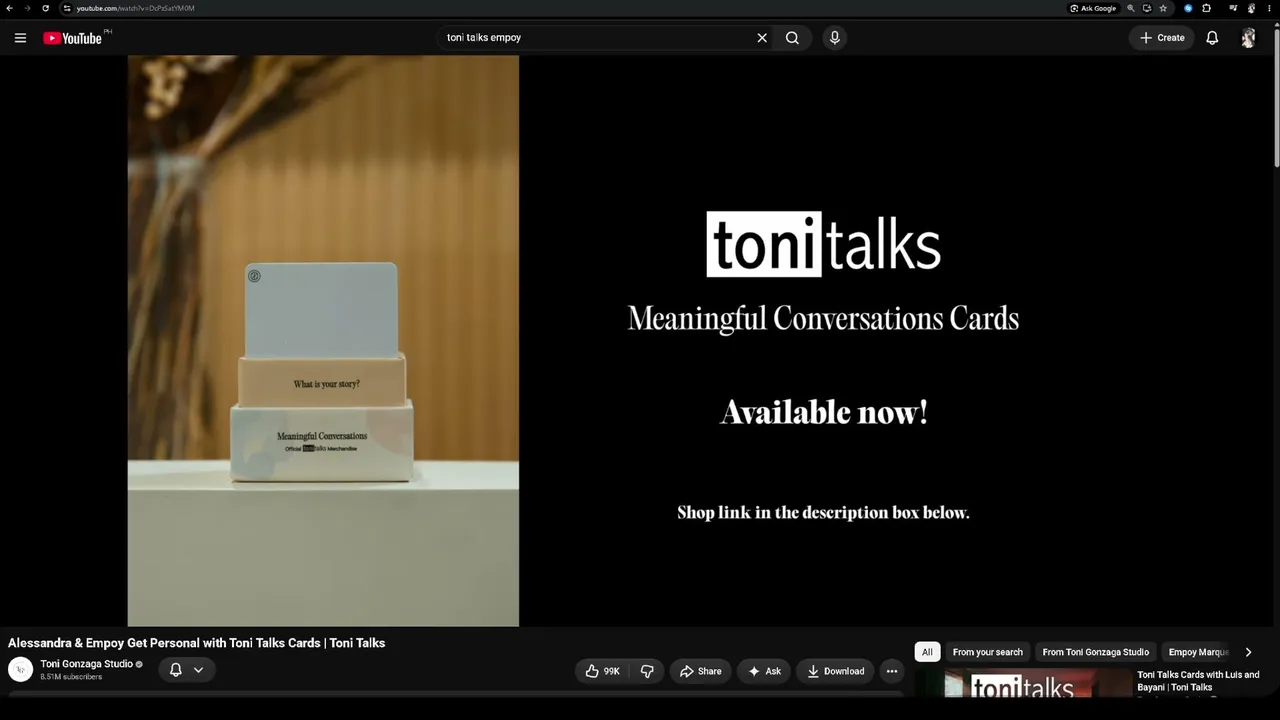Image resolution: width=1280 pixels, height=720 pixels.
Task: Share the video
Action: tap(700, 671)
